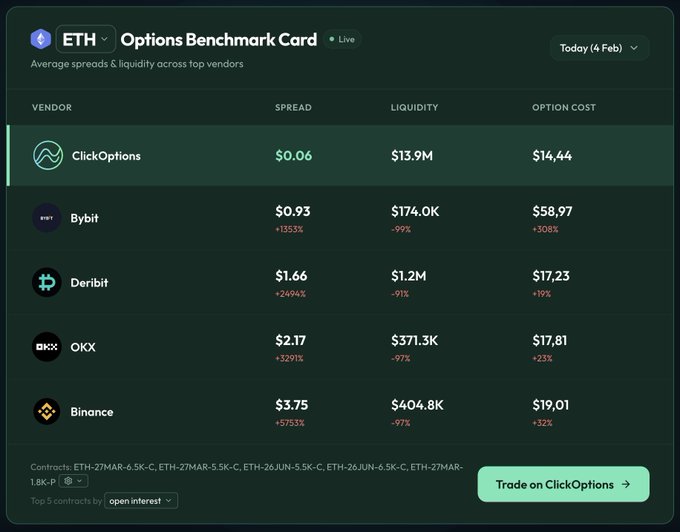This screenshot has height=532, width=680.
Task: Click the ClickOptions wave logo
Action: pyautogui.click(x=48, y=155)
